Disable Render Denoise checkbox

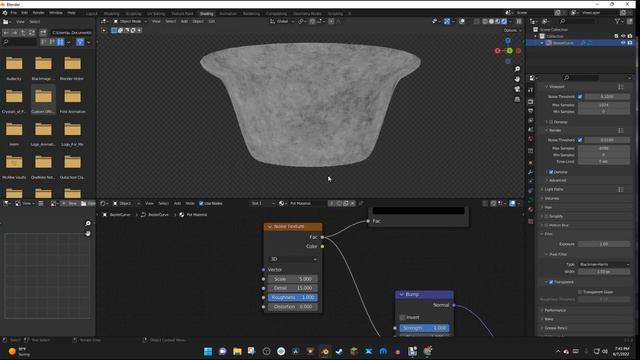[x=551, y=172]
